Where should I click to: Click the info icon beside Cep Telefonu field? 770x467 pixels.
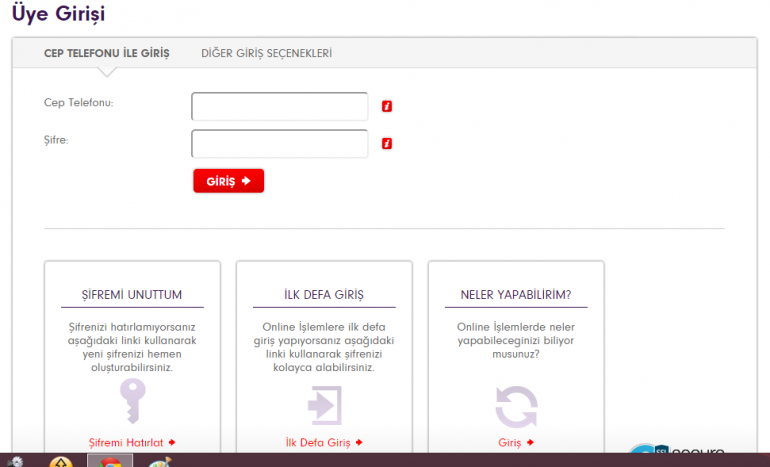(387, 107)
